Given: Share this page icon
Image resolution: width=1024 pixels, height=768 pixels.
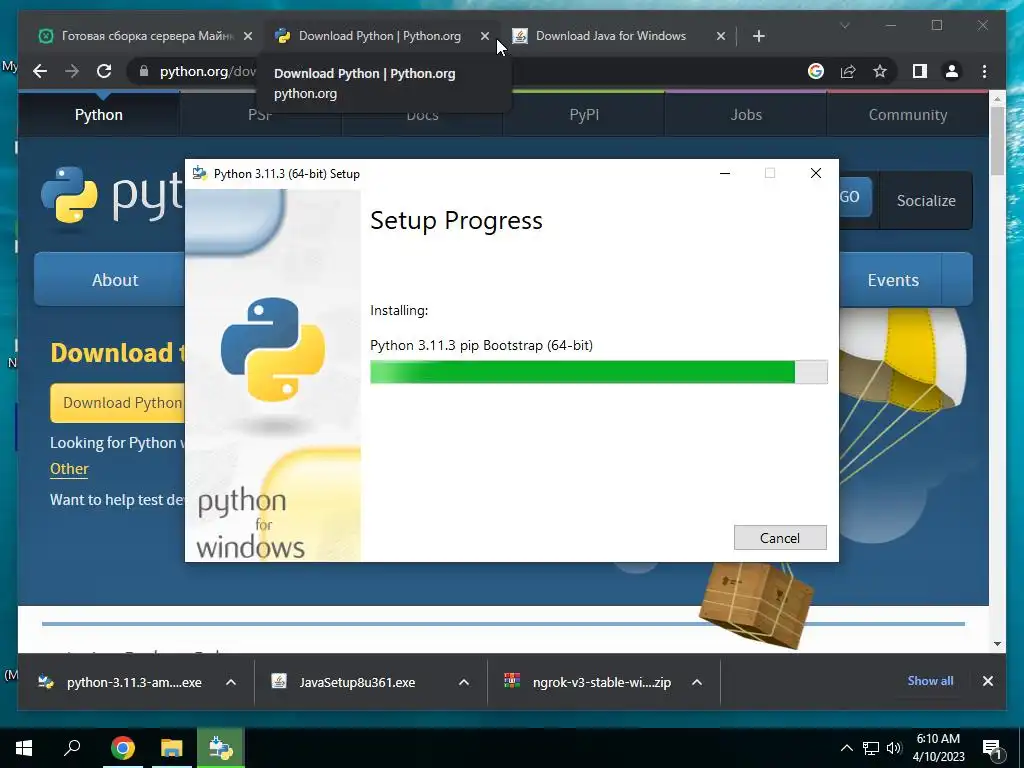Looking at the screenshot, I should tap(848, 71).
